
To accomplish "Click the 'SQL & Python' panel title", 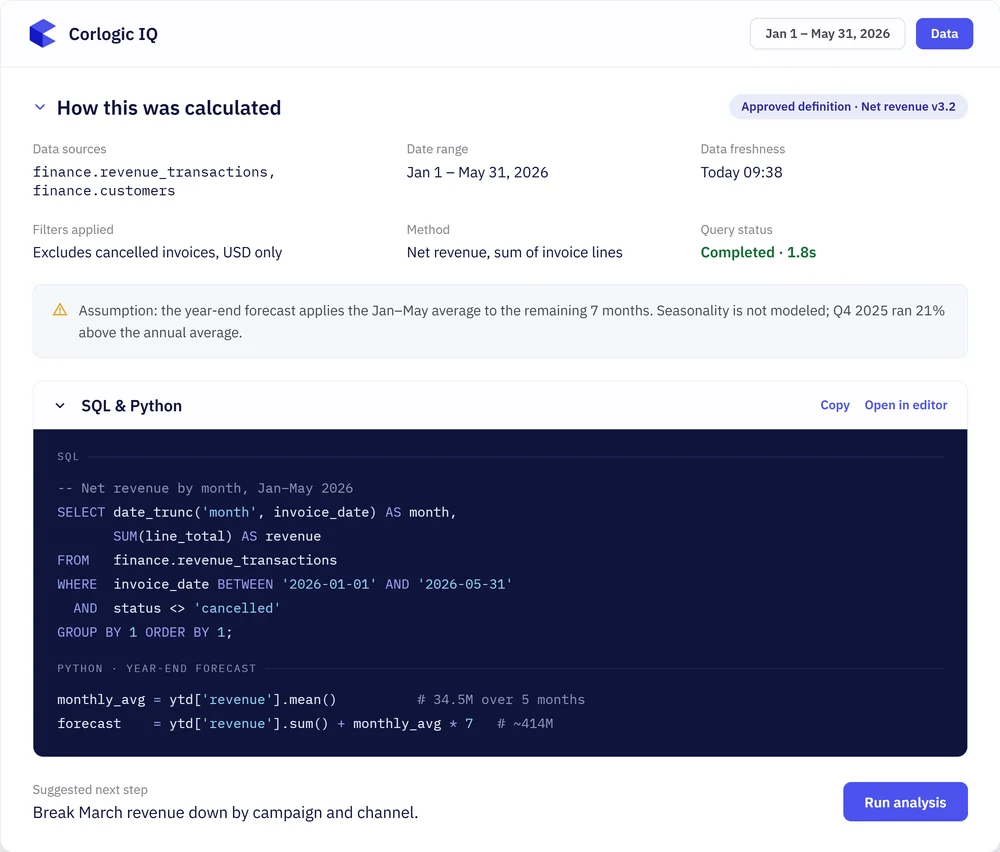I will coord(131,406).
